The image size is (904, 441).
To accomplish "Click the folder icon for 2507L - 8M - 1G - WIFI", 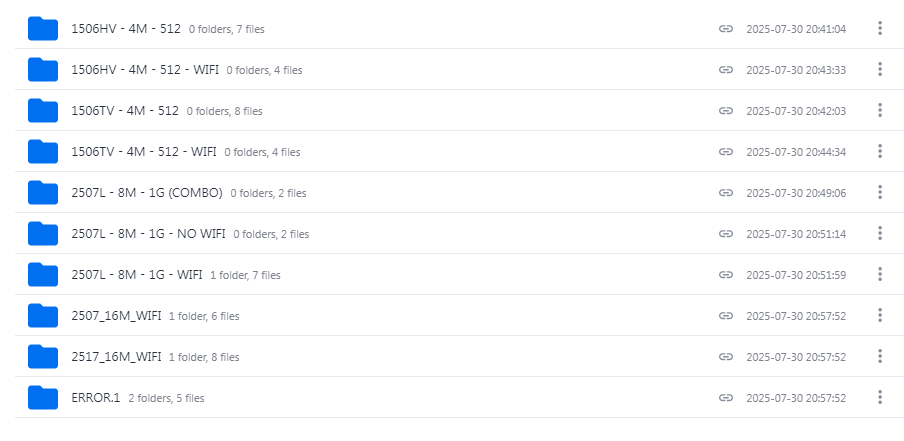I will tap(43, 274).
